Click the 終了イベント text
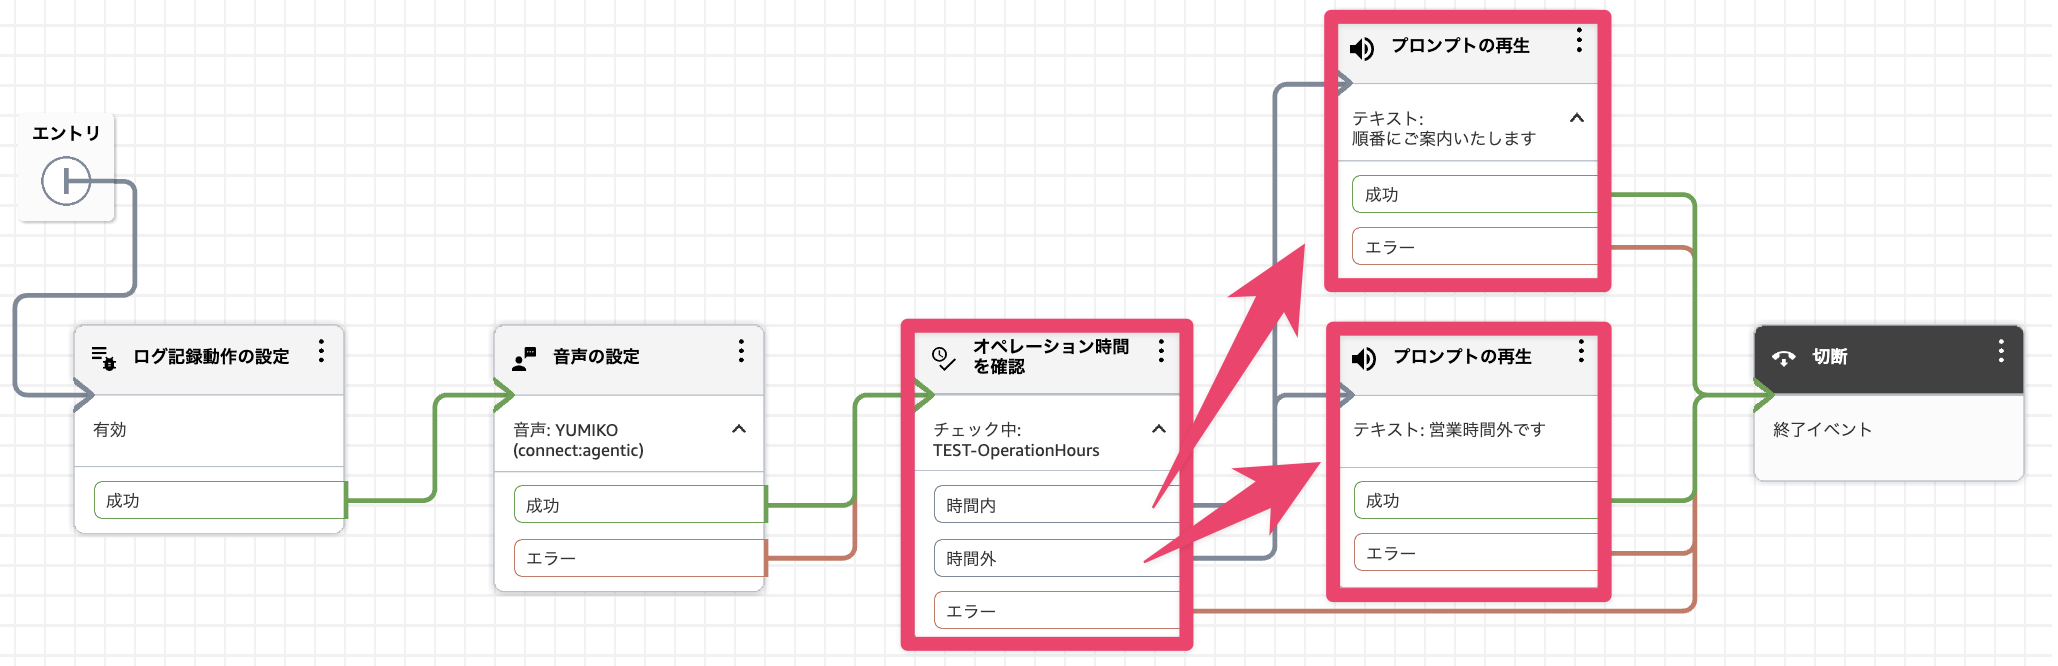Viewport: 2058px width, 666px height. pyautogui.click(x=1822, y=429)
